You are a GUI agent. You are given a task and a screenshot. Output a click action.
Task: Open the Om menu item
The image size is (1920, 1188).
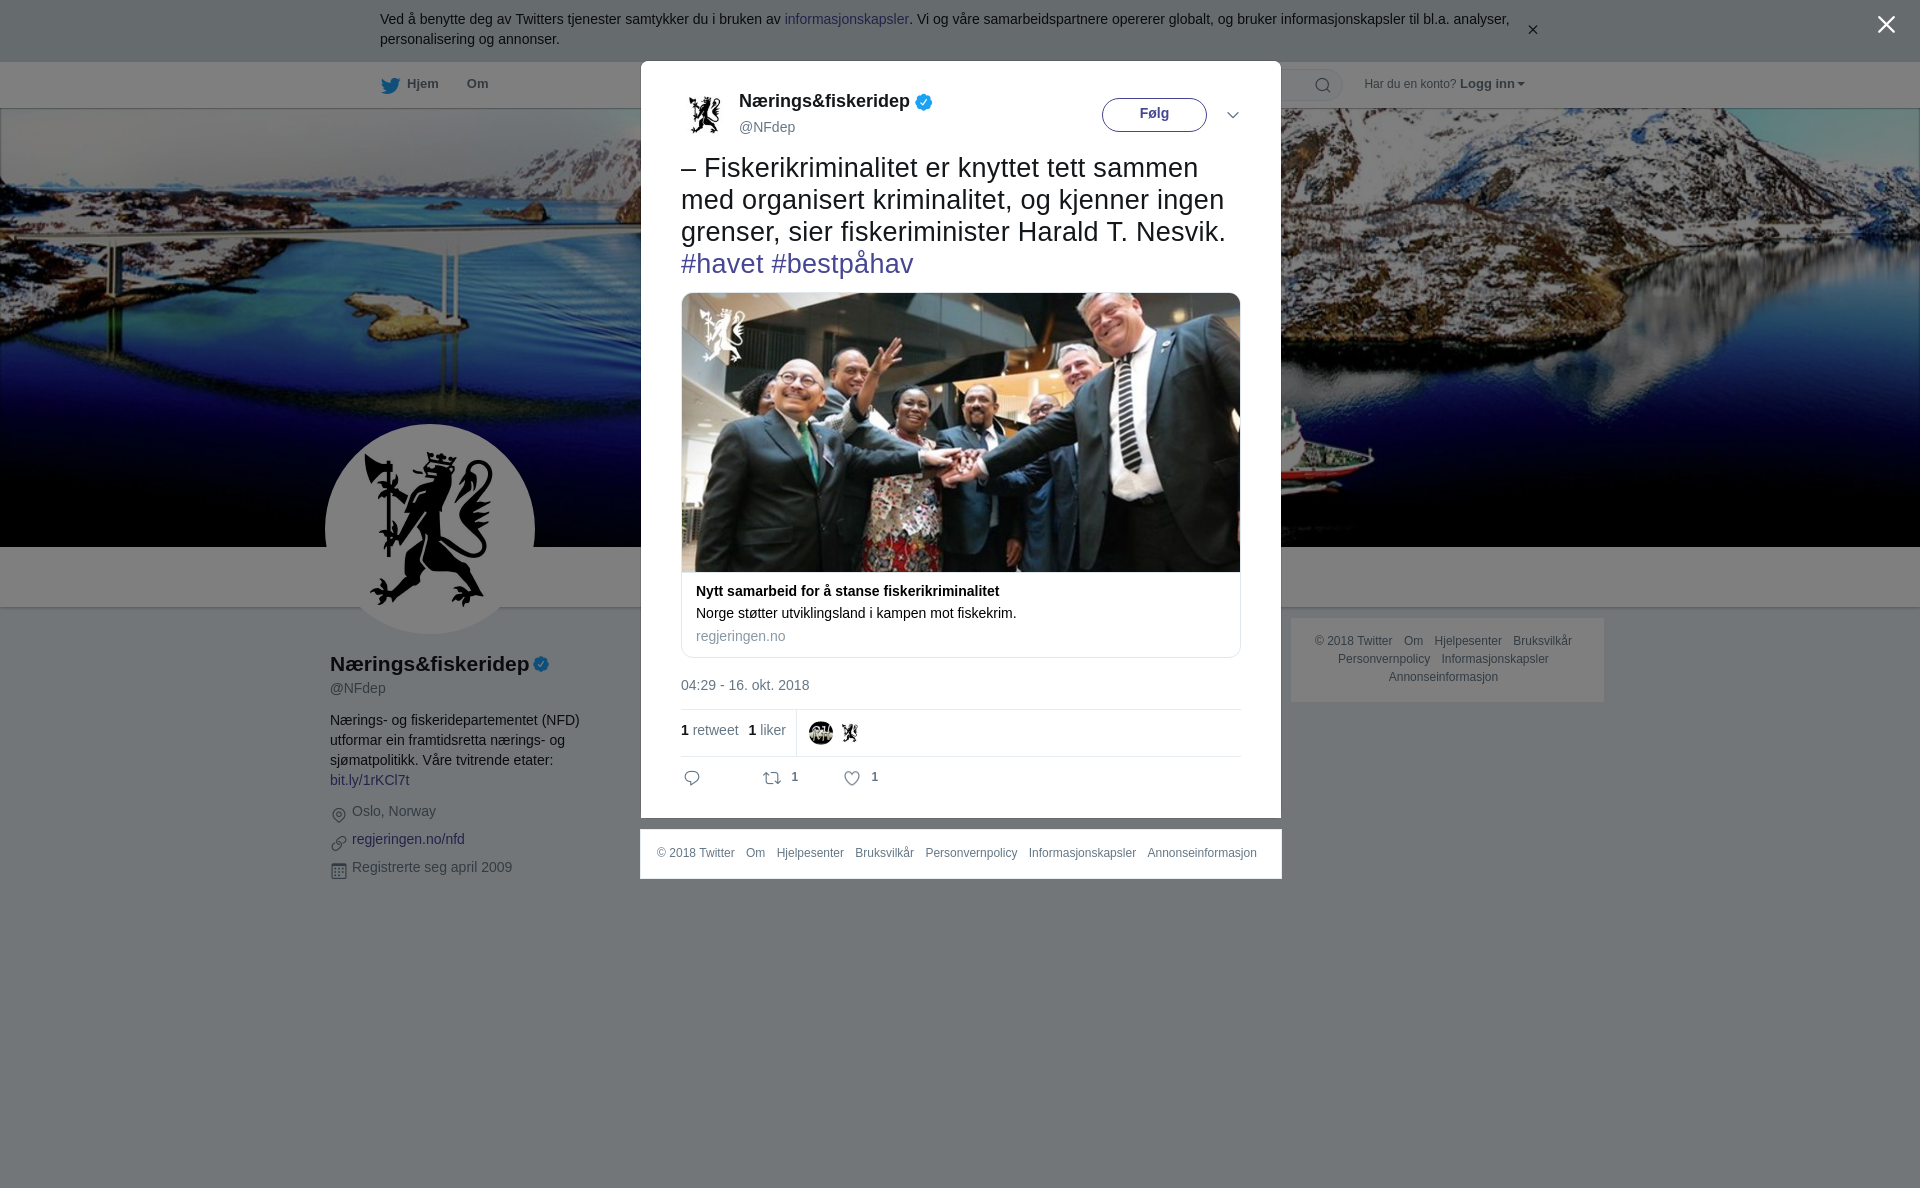477,84
